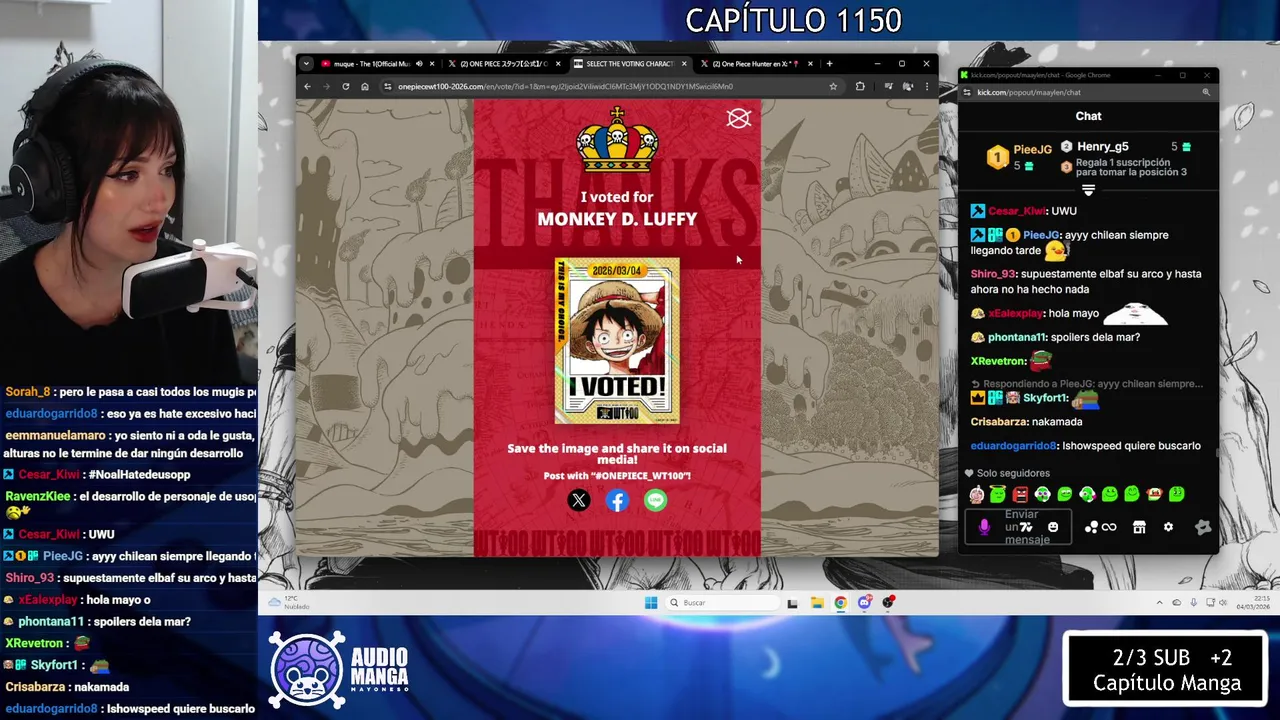Share the vote on X (Twitter)
The image size is (1280, 720).
click(x=579, y=500)
